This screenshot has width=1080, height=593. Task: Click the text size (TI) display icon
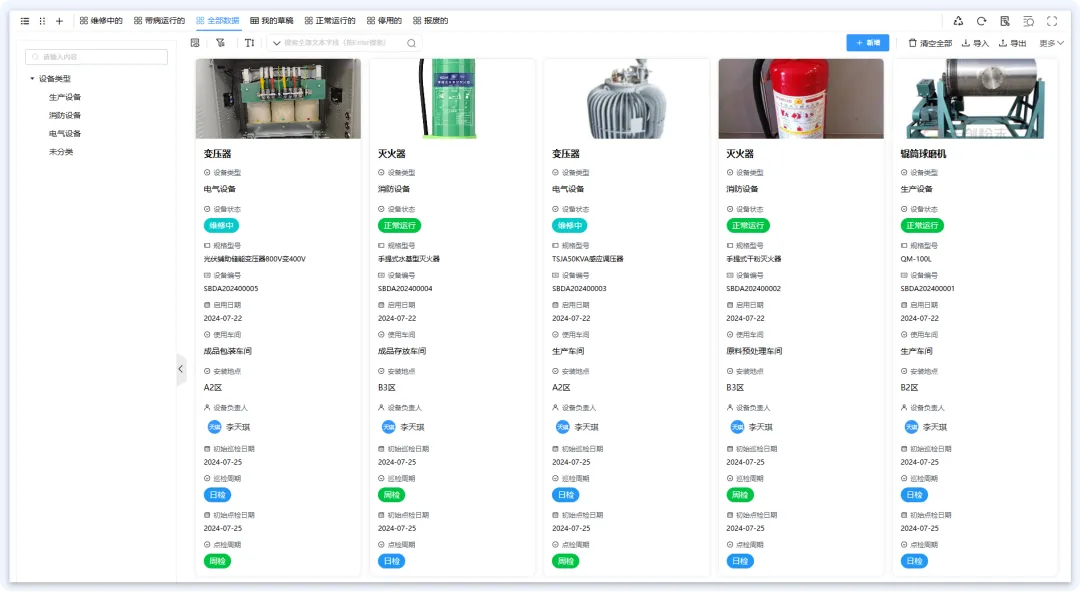pyautogui.click(x=249, y=43)
